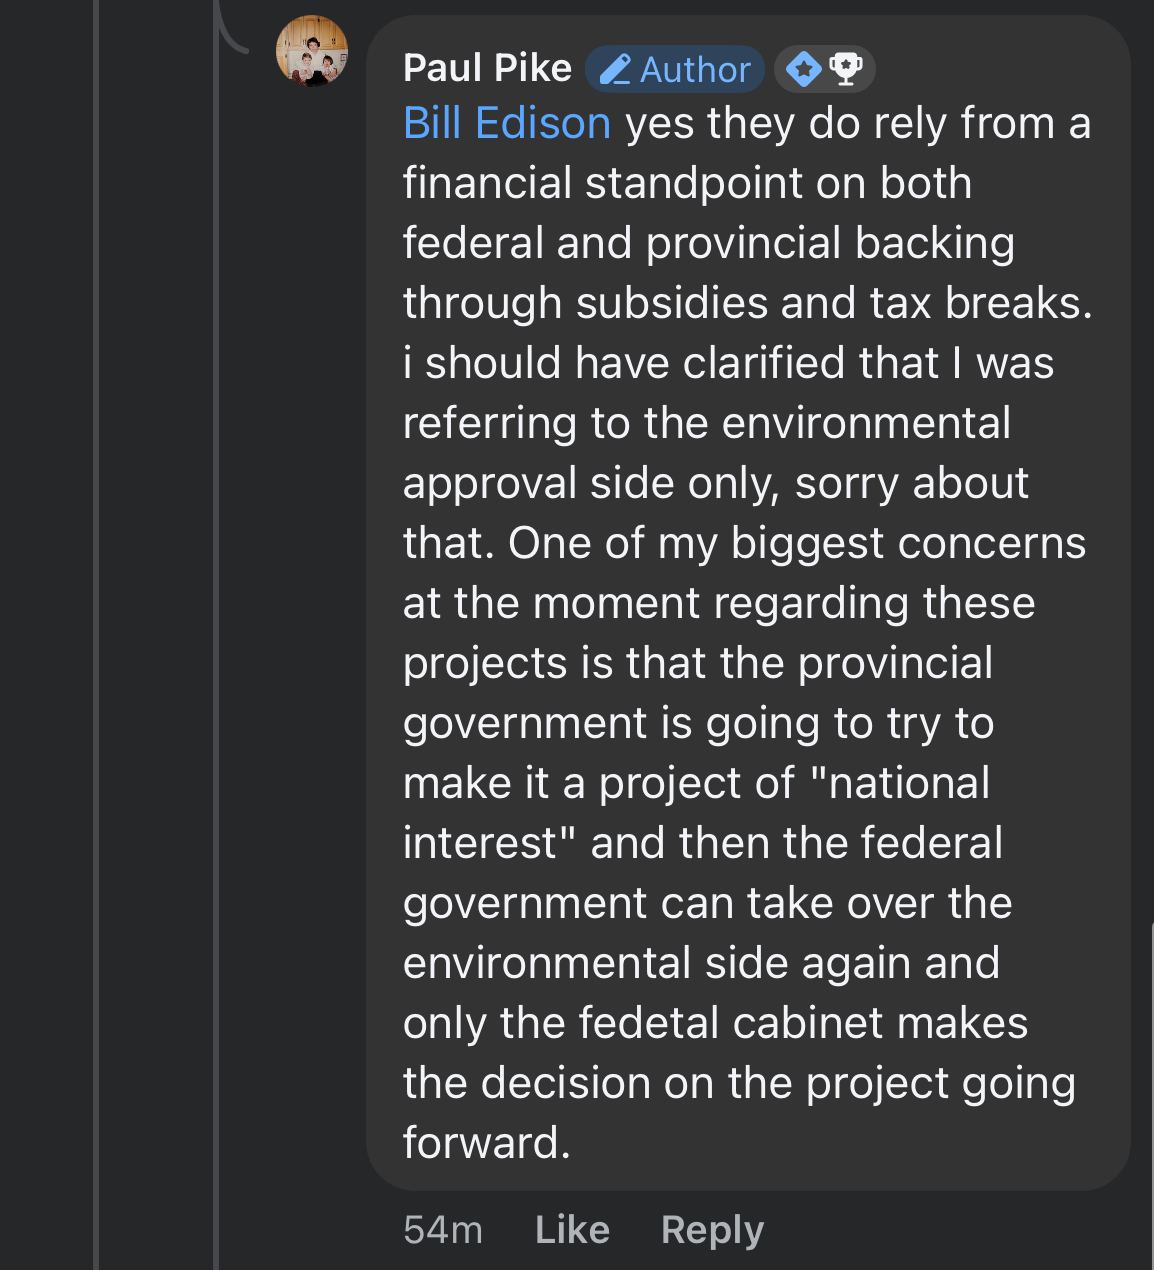Click the trophy badge icon
Viewport: 1154px width, 1270px height.
point(846,69)
